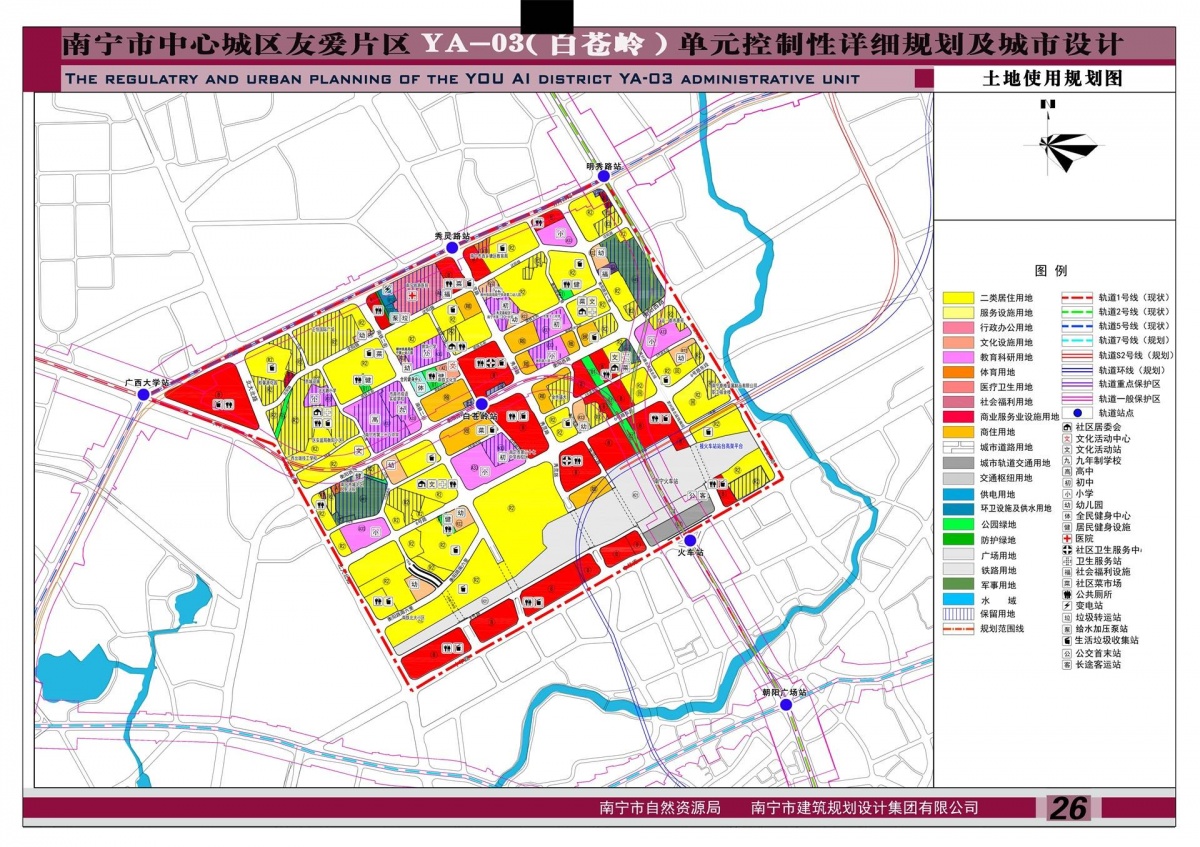The width and height of the screenshot is (1200, 847).
Task: Select the 秀灵路站 station marker
Action: click(452, 246)
